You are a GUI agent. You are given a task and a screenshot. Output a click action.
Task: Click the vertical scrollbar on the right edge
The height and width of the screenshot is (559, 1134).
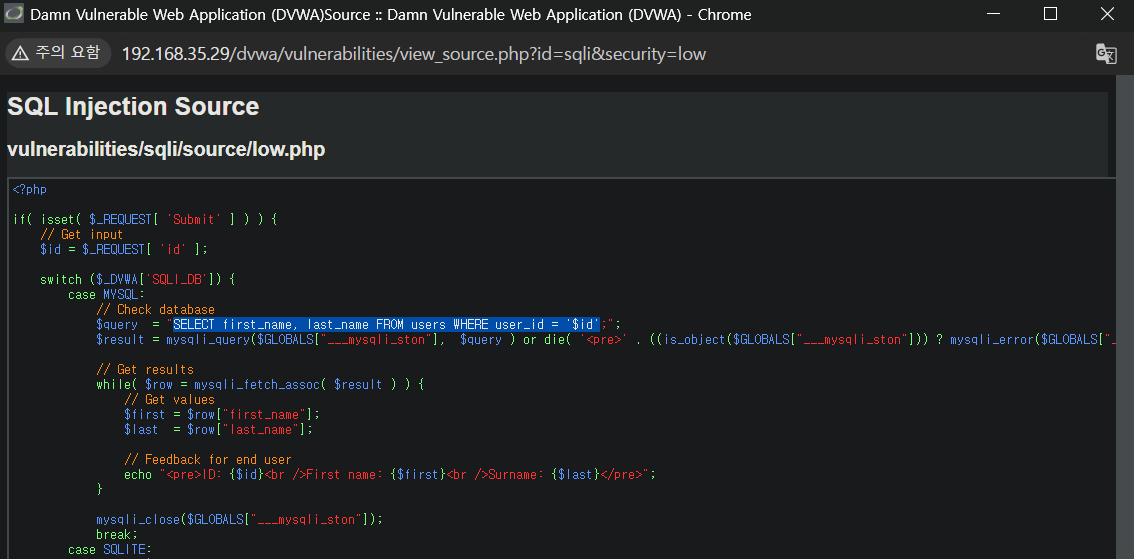[x=1125, y=317]
